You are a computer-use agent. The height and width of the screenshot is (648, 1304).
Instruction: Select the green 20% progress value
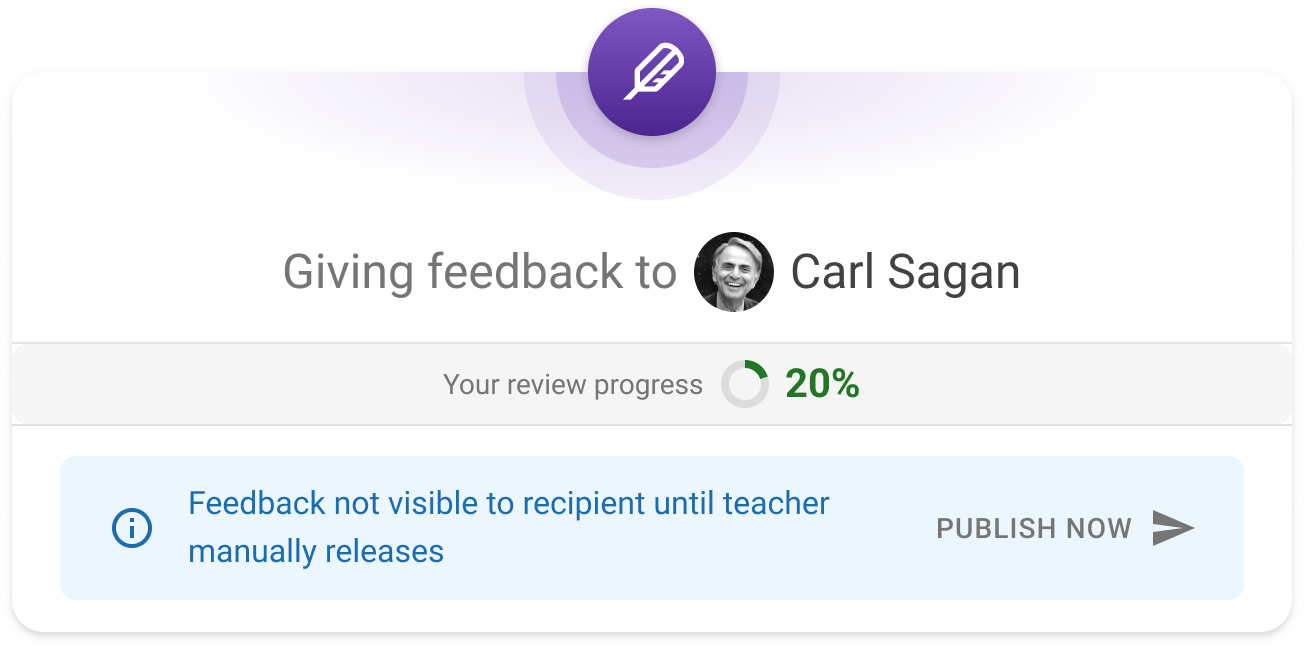click(822, 384)
